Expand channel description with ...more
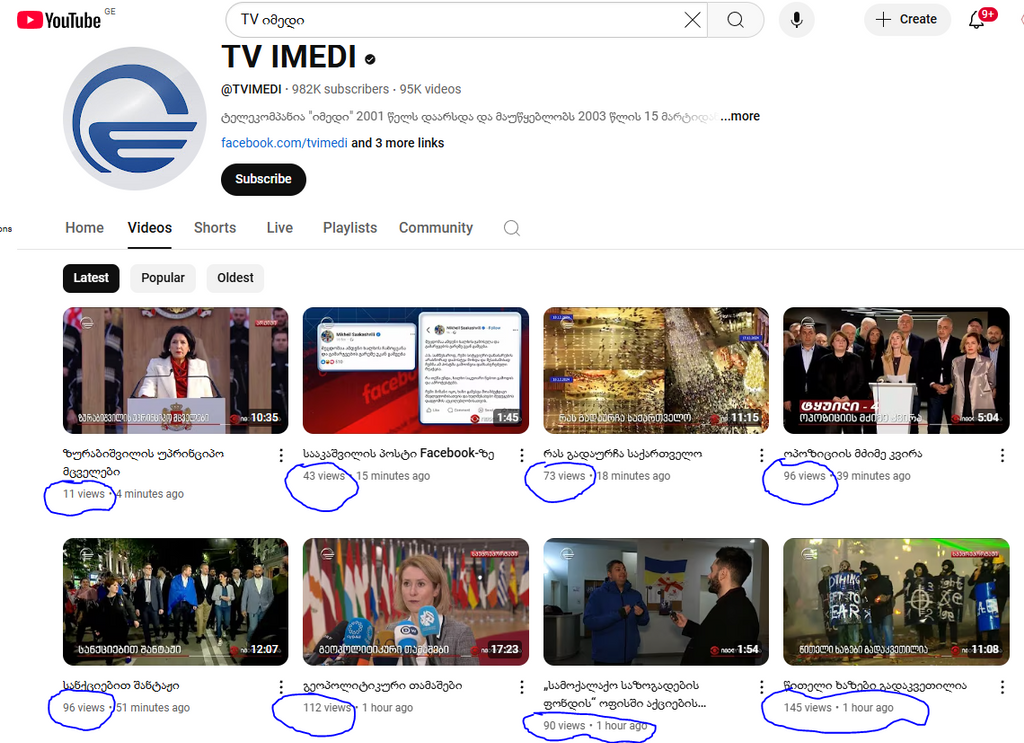This screenshot has width=1024, height=743. coord(740,117)
